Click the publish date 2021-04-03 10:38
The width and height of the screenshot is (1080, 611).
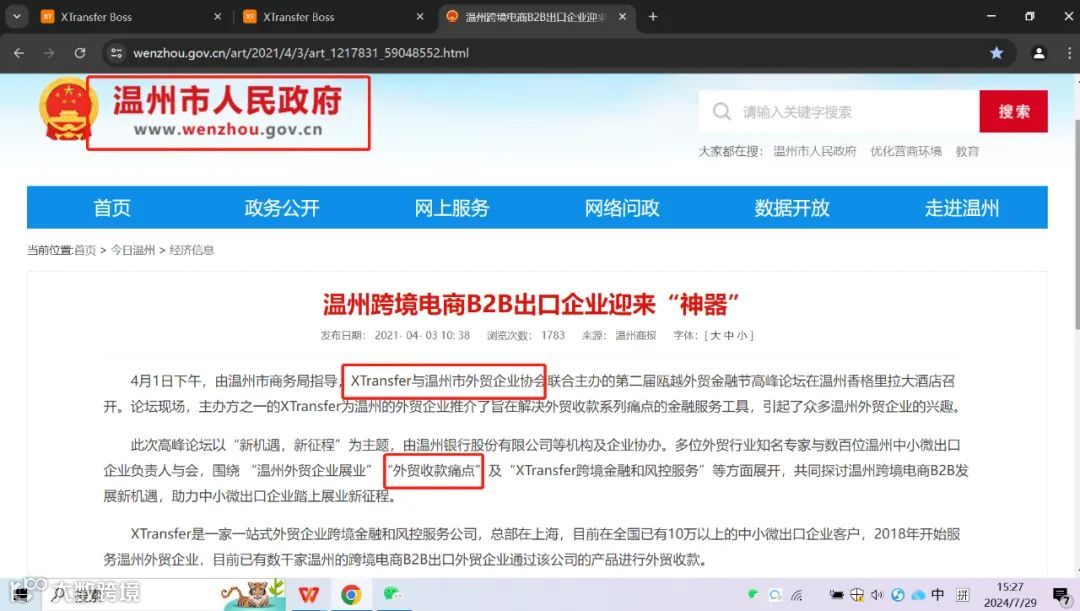pyautogui.click(x=422, y=335)
